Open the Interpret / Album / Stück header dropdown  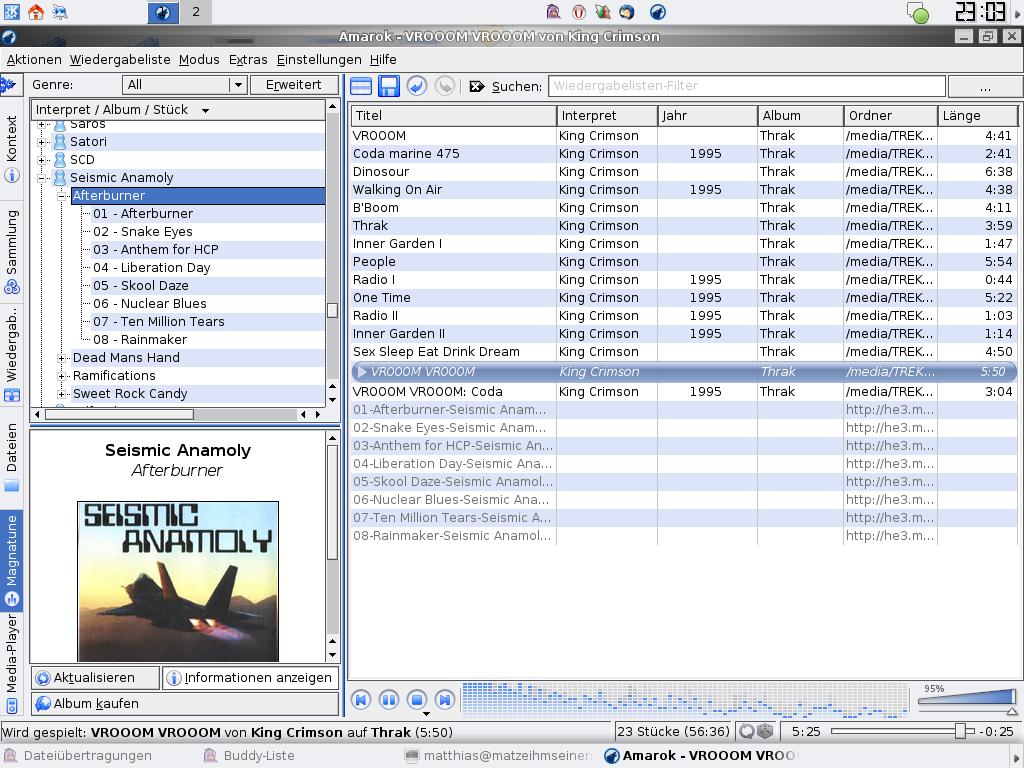[x=178, y=110]
